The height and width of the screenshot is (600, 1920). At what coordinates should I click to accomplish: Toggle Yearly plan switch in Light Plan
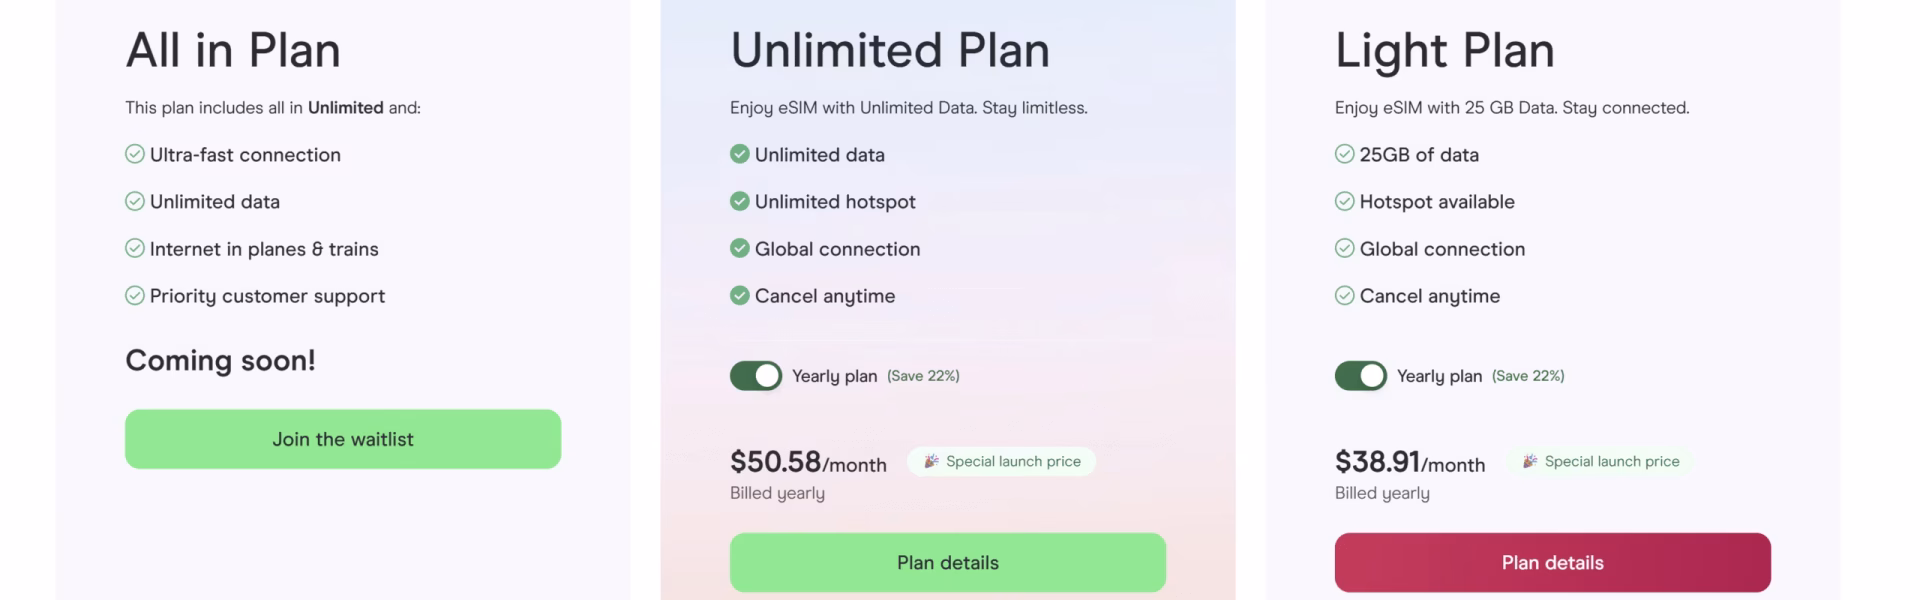pos(1361,376)
